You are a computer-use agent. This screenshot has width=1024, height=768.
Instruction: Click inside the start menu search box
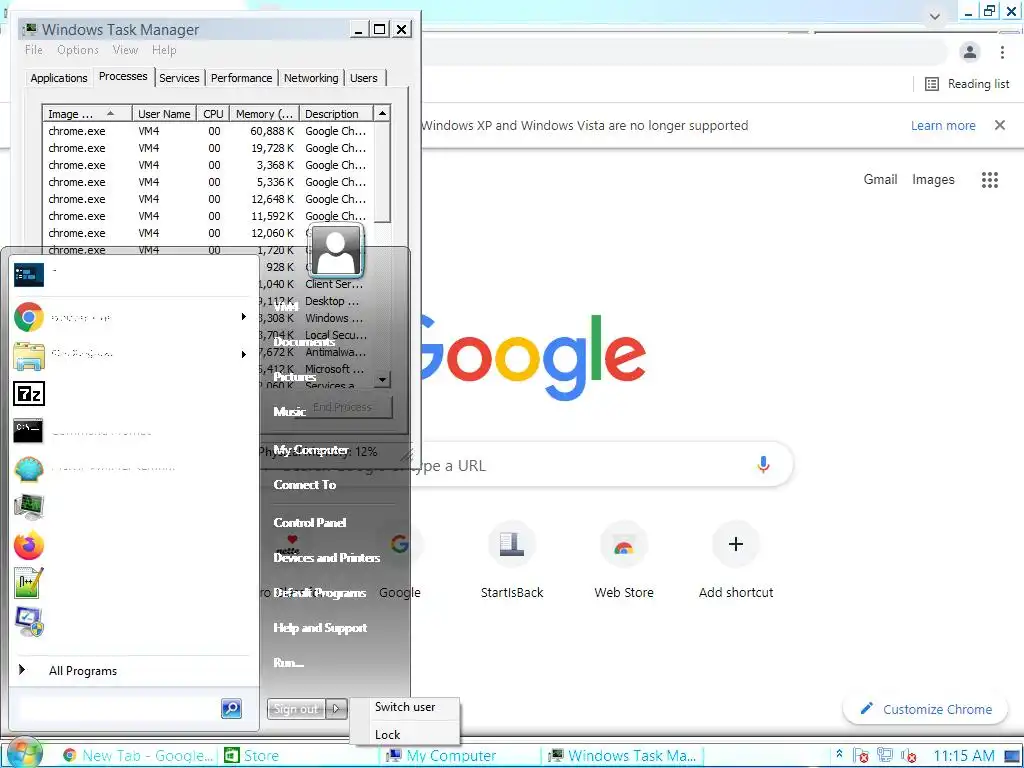pos(120,709)
